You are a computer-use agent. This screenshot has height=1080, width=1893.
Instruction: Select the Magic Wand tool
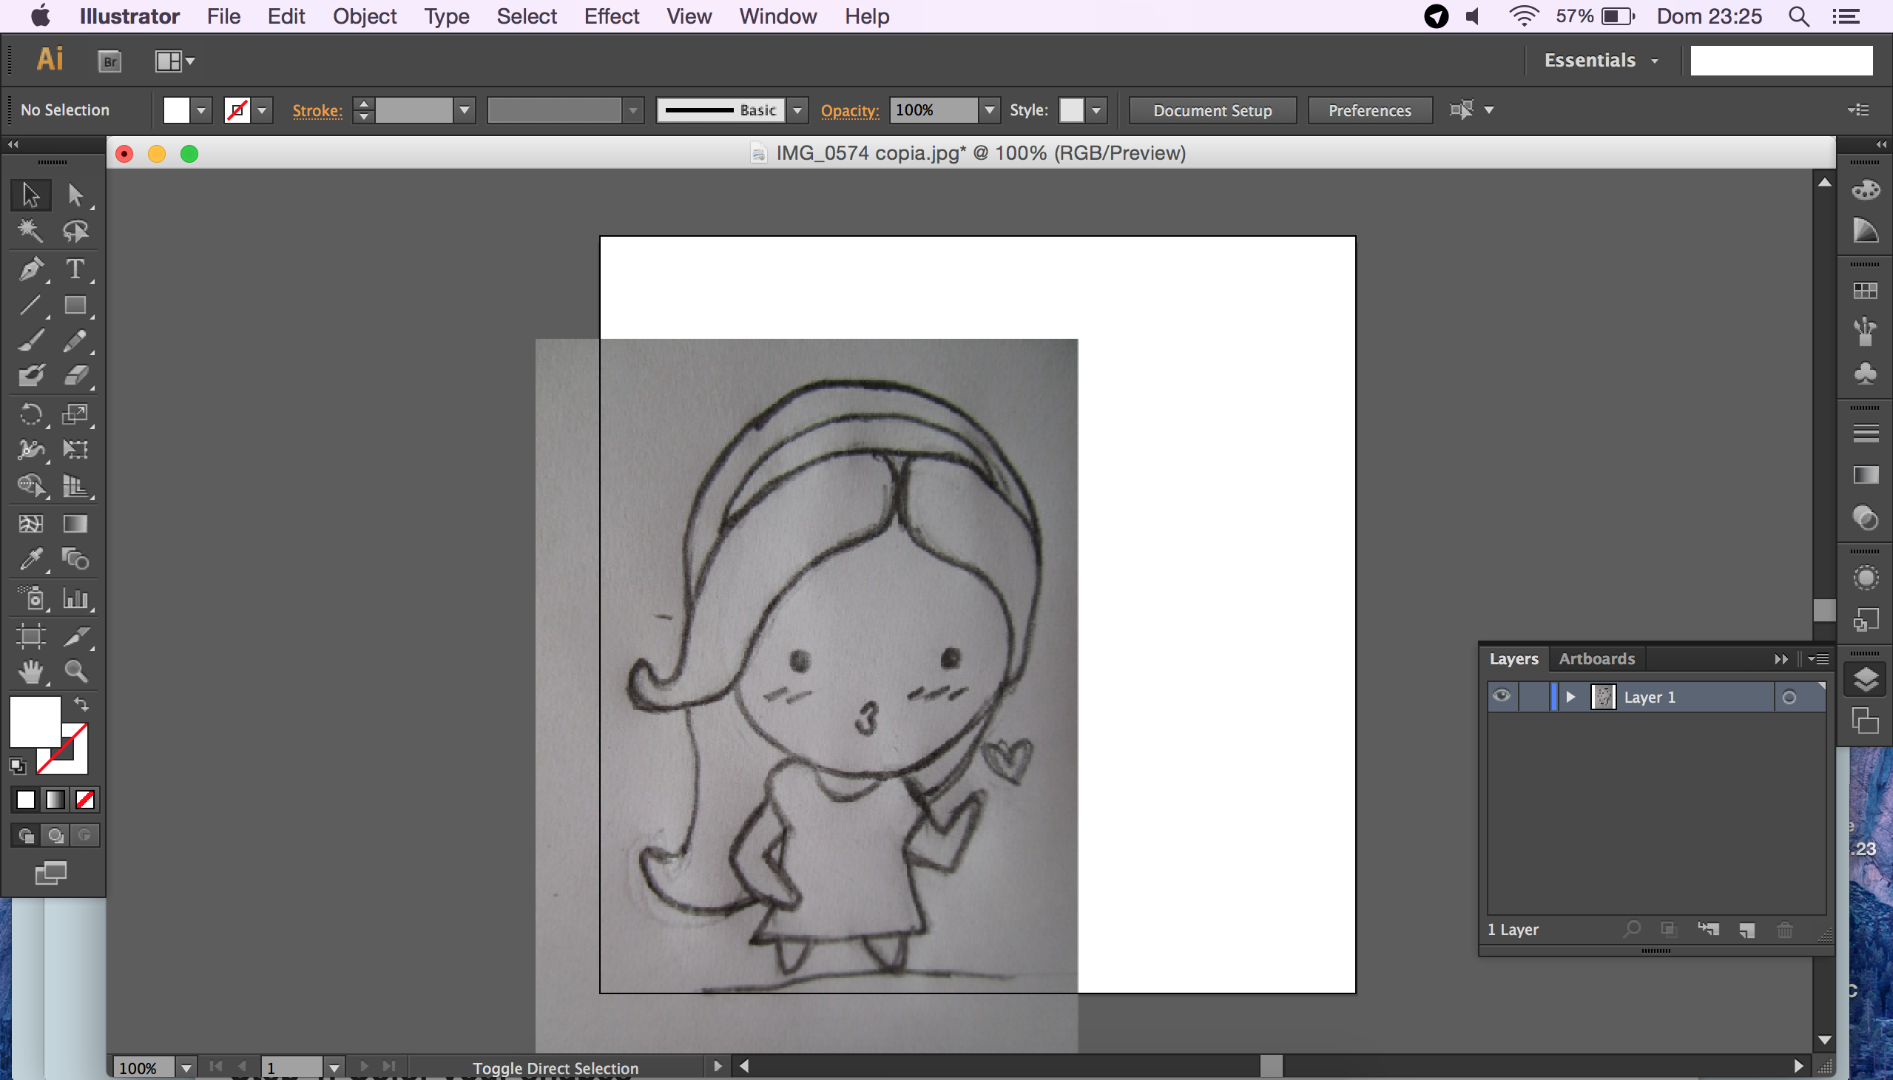[31, 231]
